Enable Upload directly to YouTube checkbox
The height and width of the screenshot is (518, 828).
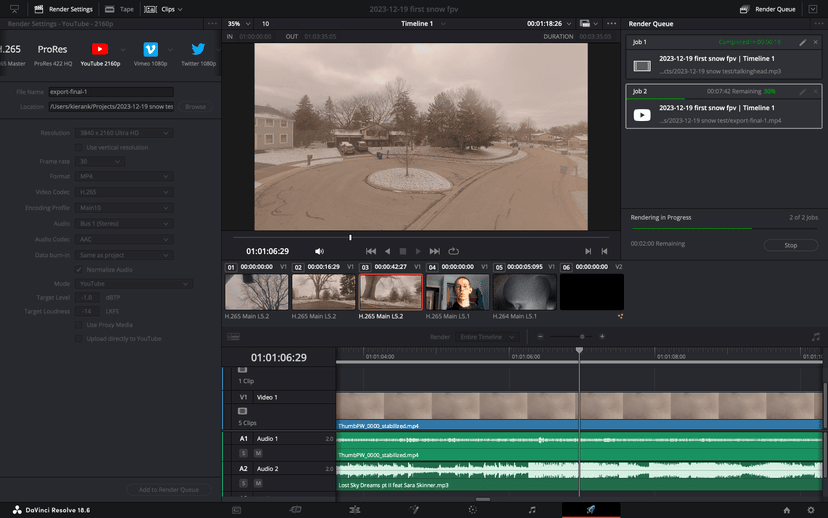pos(78,339)
